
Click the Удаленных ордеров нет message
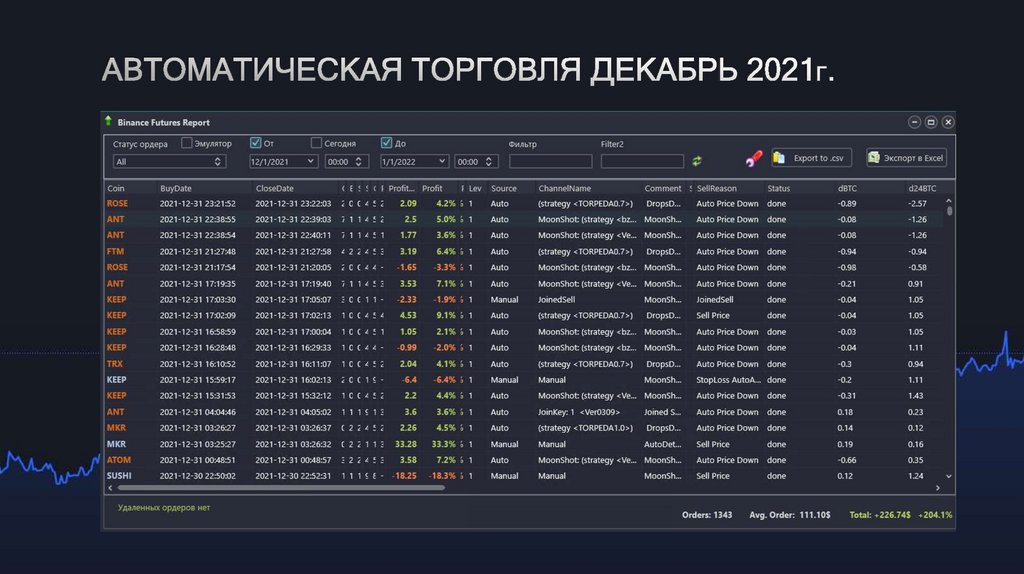tap(164, 507)
